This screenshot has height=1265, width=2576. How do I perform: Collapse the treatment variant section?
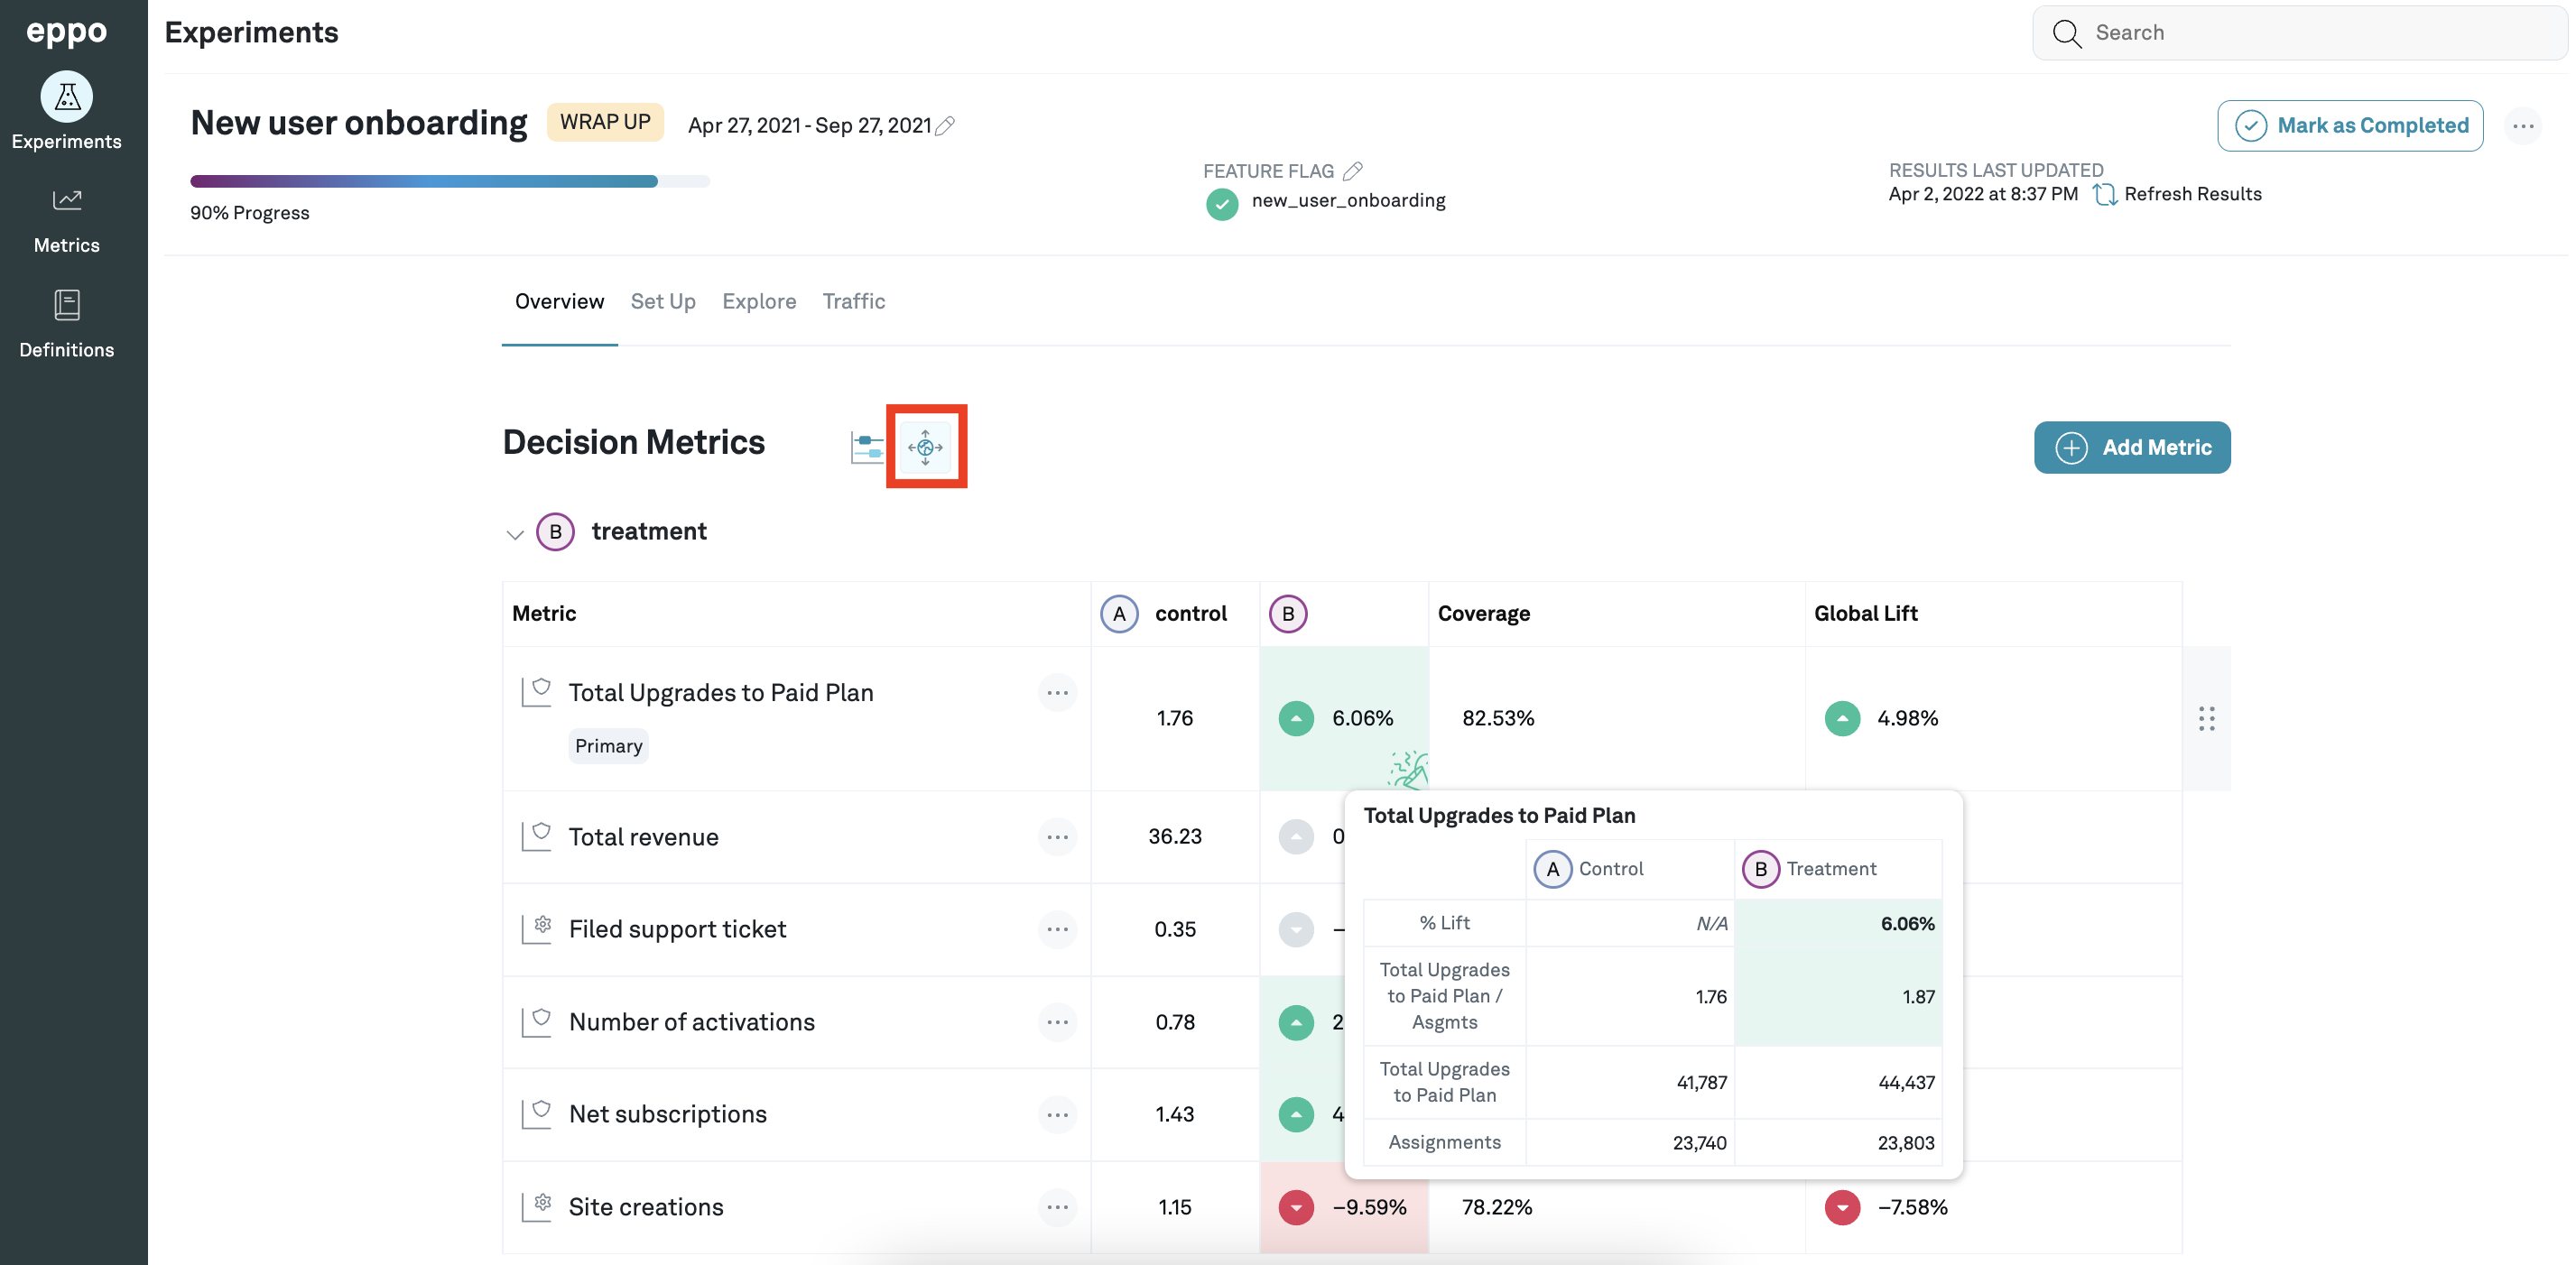pos(515,533)
